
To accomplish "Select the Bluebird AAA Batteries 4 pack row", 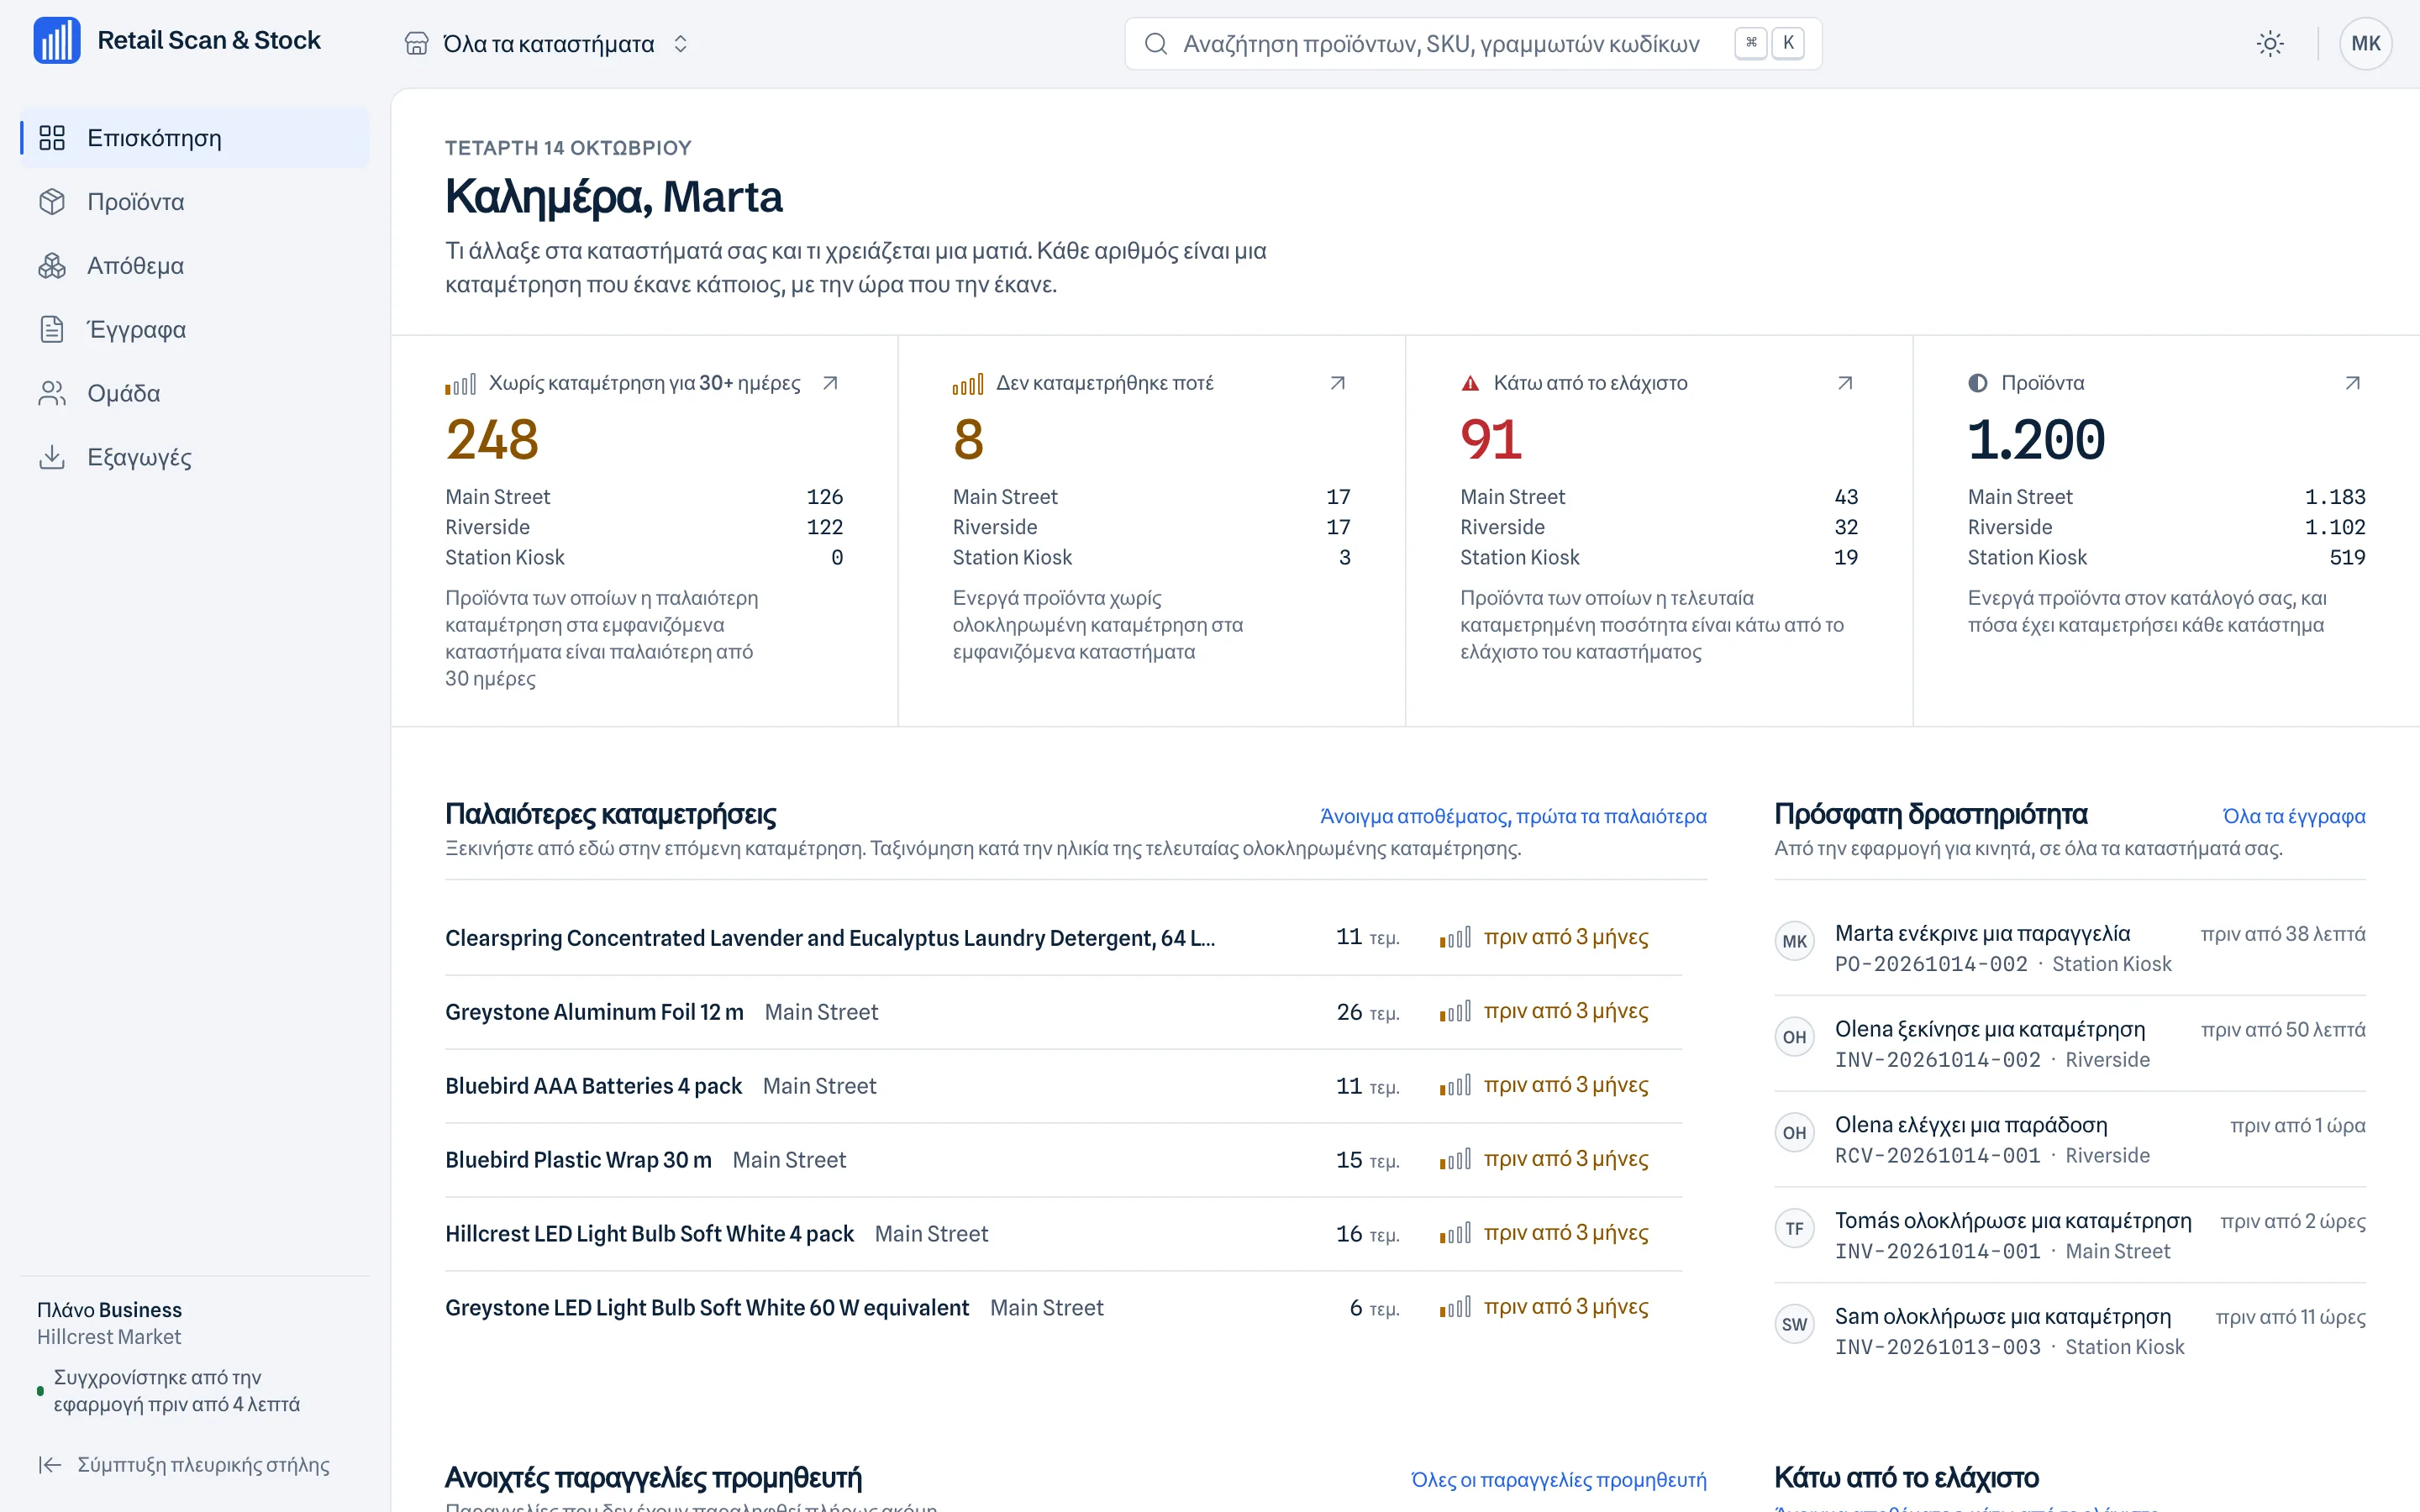I will (1063, 1086).
